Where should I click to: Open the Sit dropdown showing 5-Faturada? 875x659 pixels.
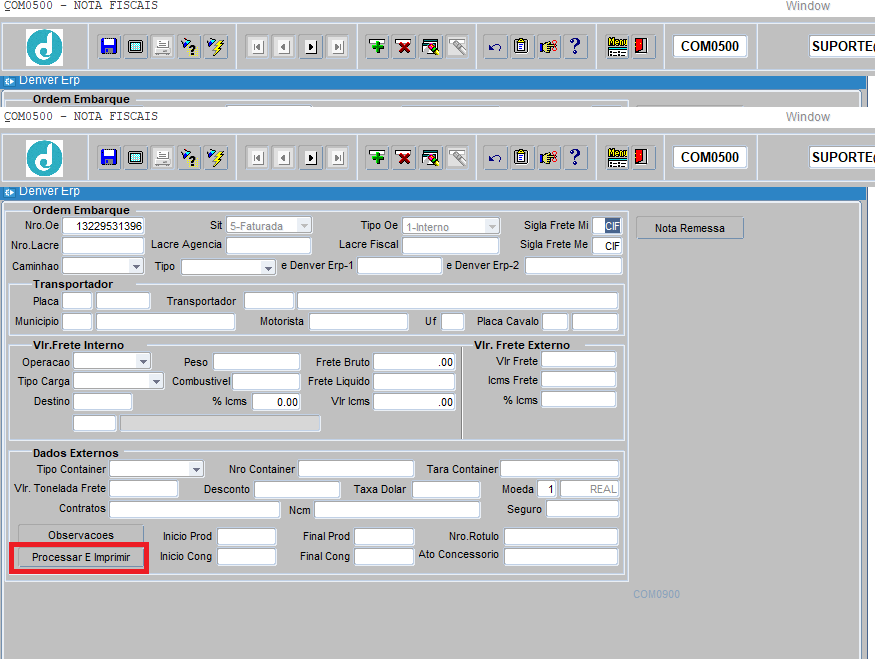[304, 226]
